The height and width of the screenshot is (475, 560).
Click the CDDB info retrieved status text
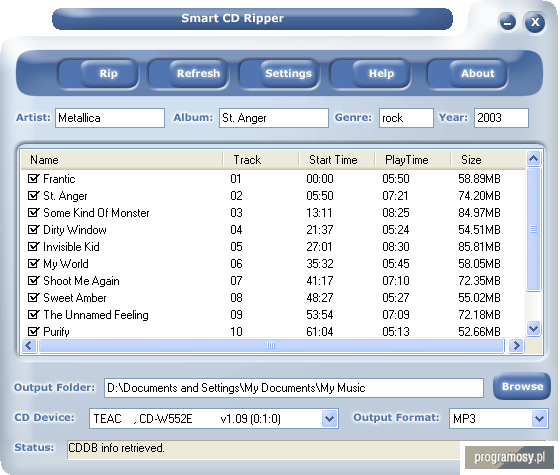pos(116,448)
